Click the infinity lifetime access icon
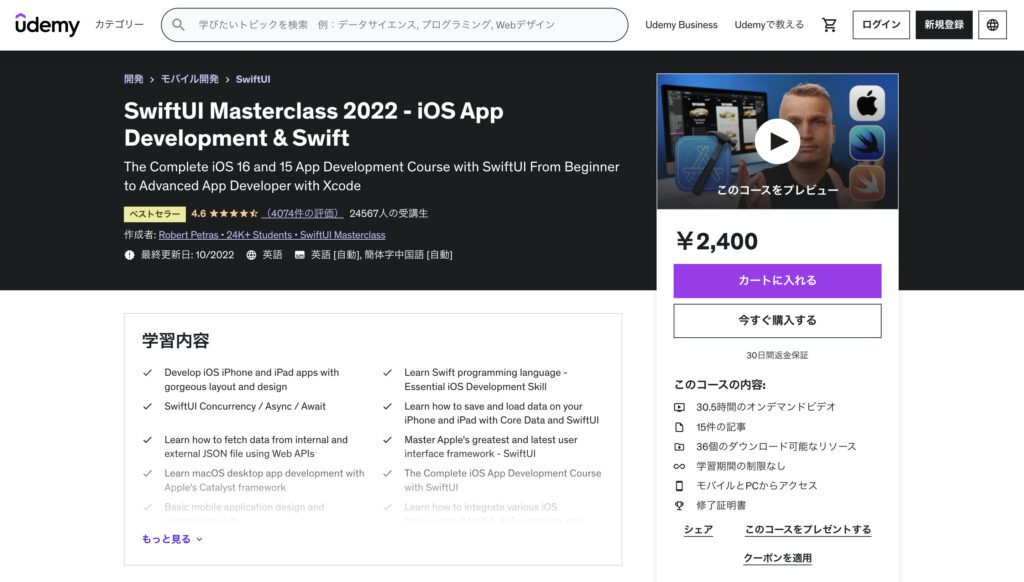This screenshot has height=582, width=1024. (x=679, y=466)
